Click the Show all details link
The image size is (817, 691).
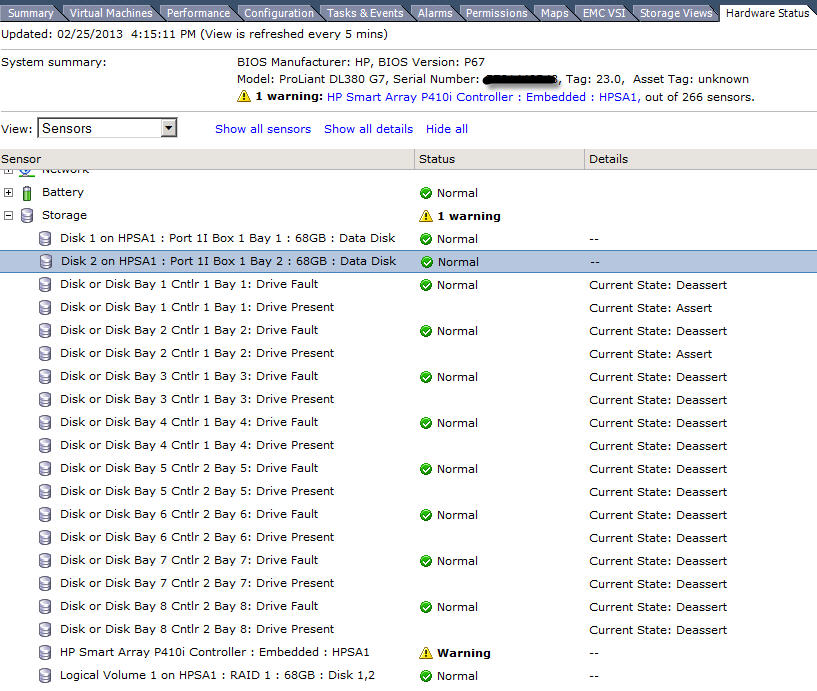[x=368, y=129]
